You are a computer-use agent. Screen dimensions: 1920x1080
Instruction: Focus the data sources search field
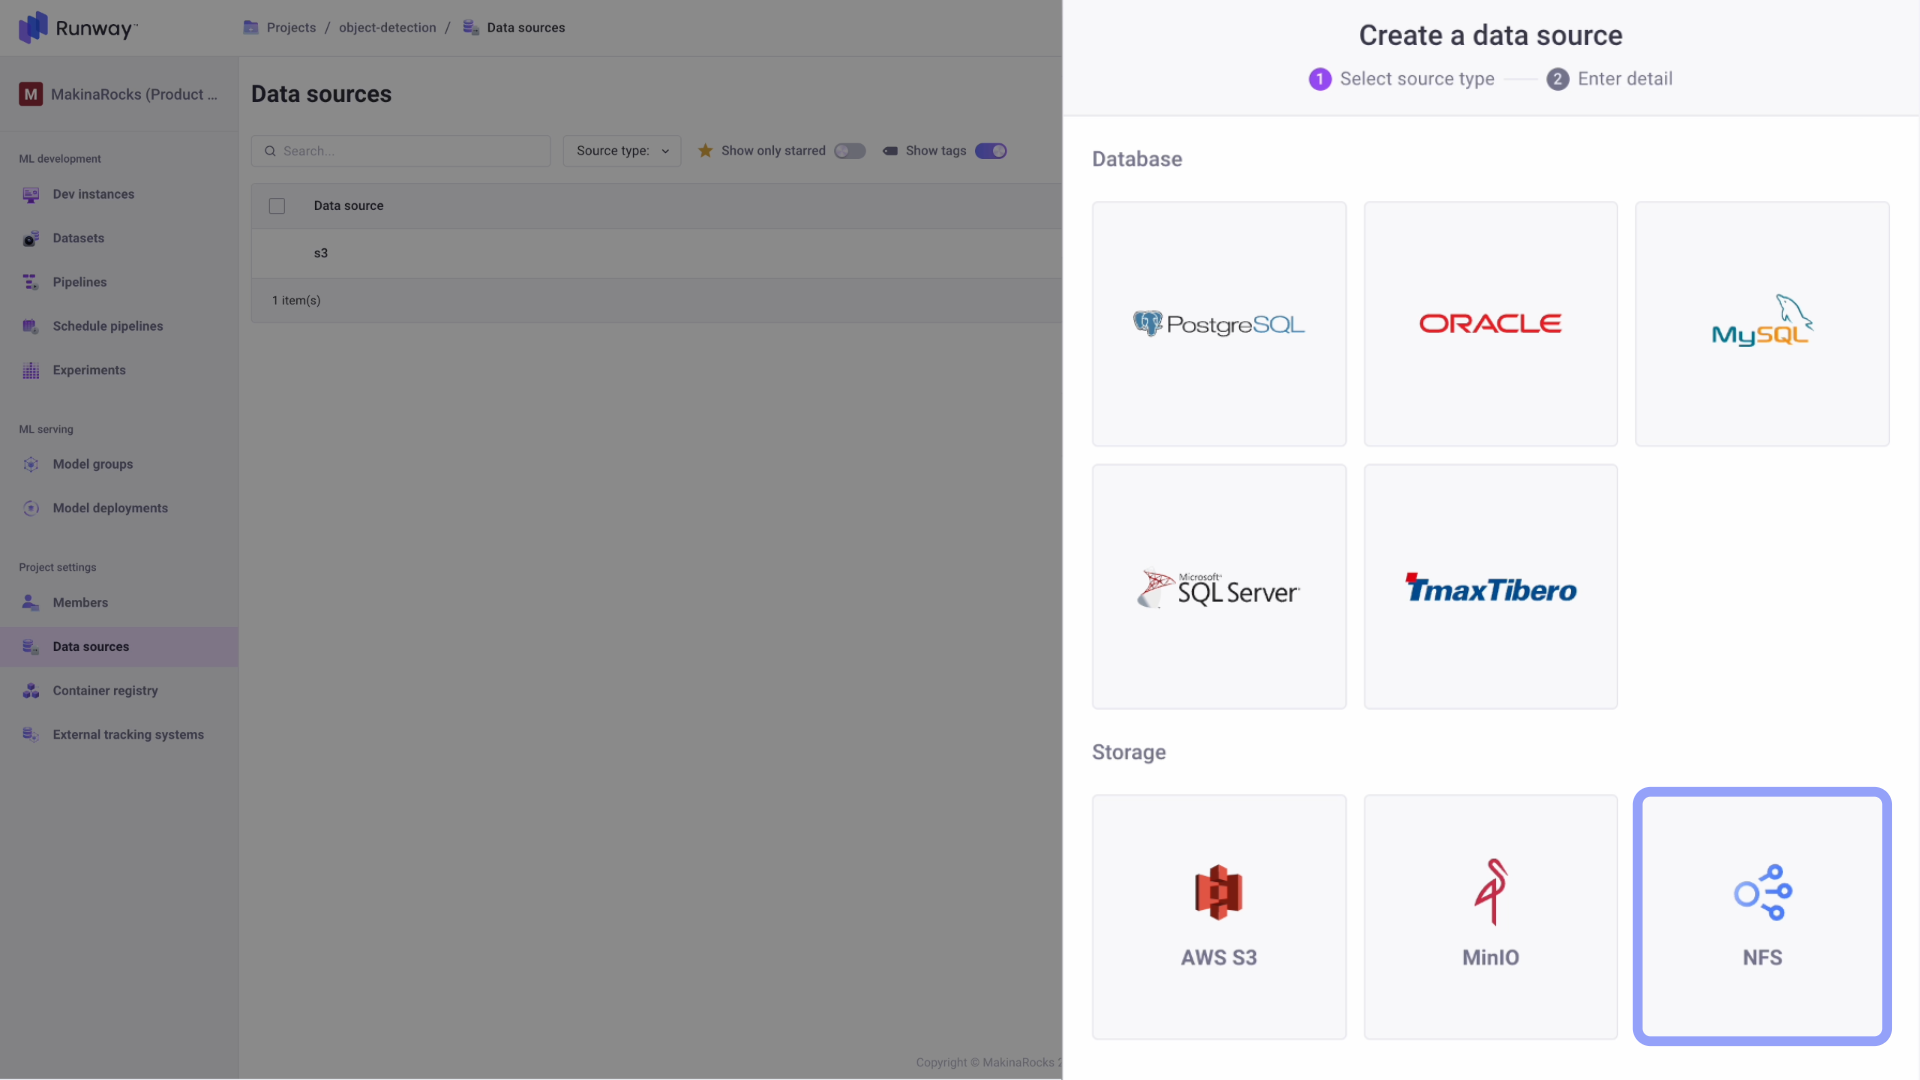point(400,151)
